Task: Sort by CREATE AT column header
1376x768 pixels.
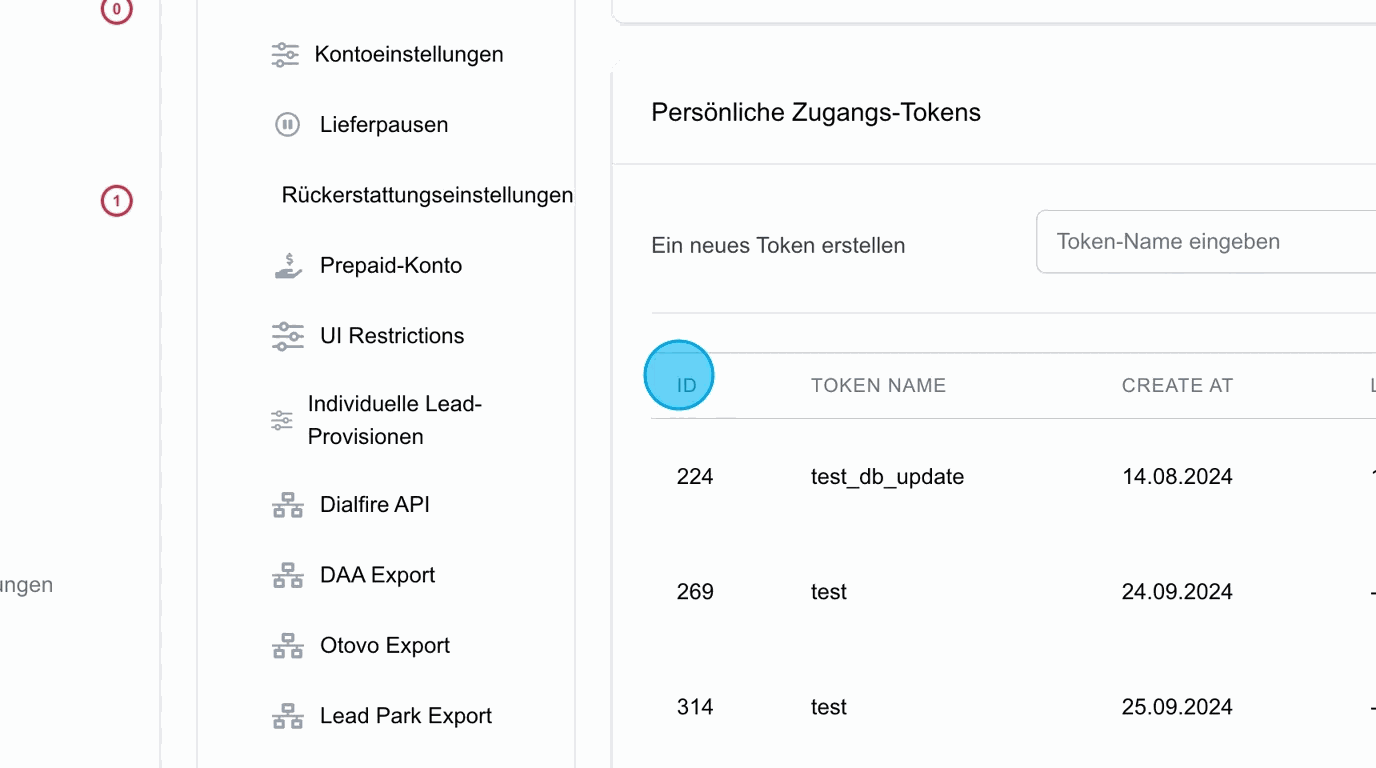Action: coord(1177,385)
